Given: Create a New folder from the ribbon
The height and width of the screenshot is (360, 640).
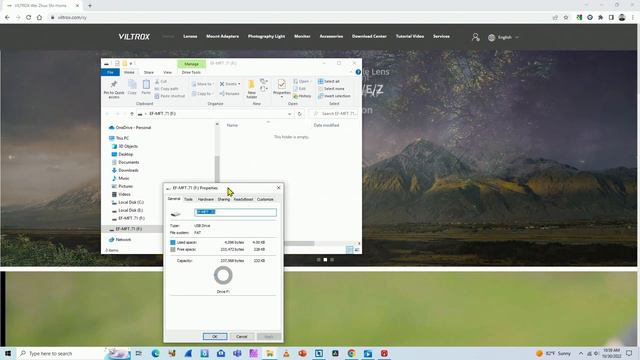Looking at the screenshot, I should 251,89.
